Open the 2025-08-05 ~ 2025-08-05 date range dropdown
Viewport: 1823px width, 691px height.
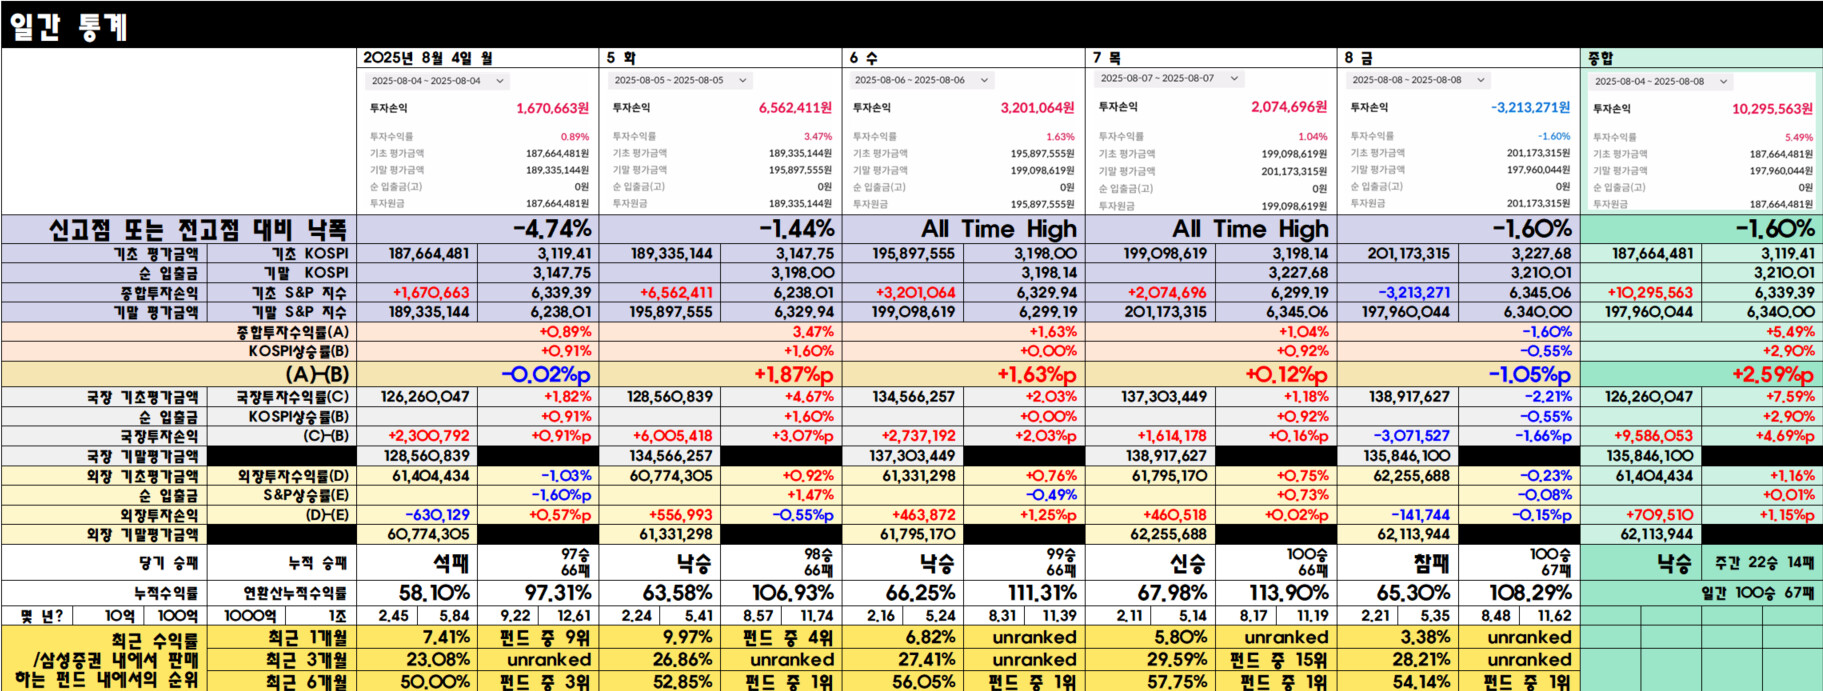click(x=680, y=80)
